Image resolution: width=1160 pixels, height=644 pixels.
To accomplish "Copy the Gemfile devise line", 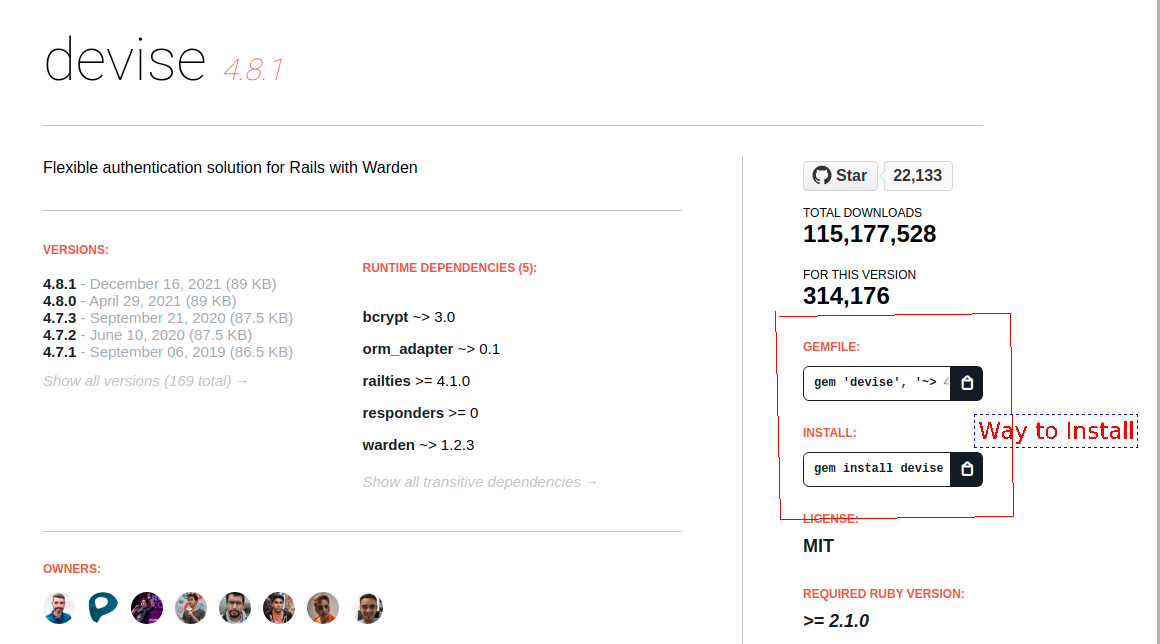I will click(966, 383).
